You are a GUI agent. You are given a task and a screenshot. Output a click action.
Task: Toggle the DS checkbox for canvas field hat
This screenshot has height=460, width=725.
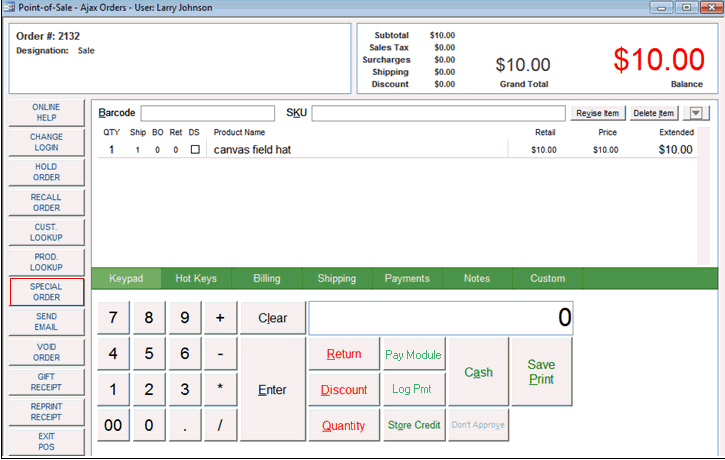[195, 150]
